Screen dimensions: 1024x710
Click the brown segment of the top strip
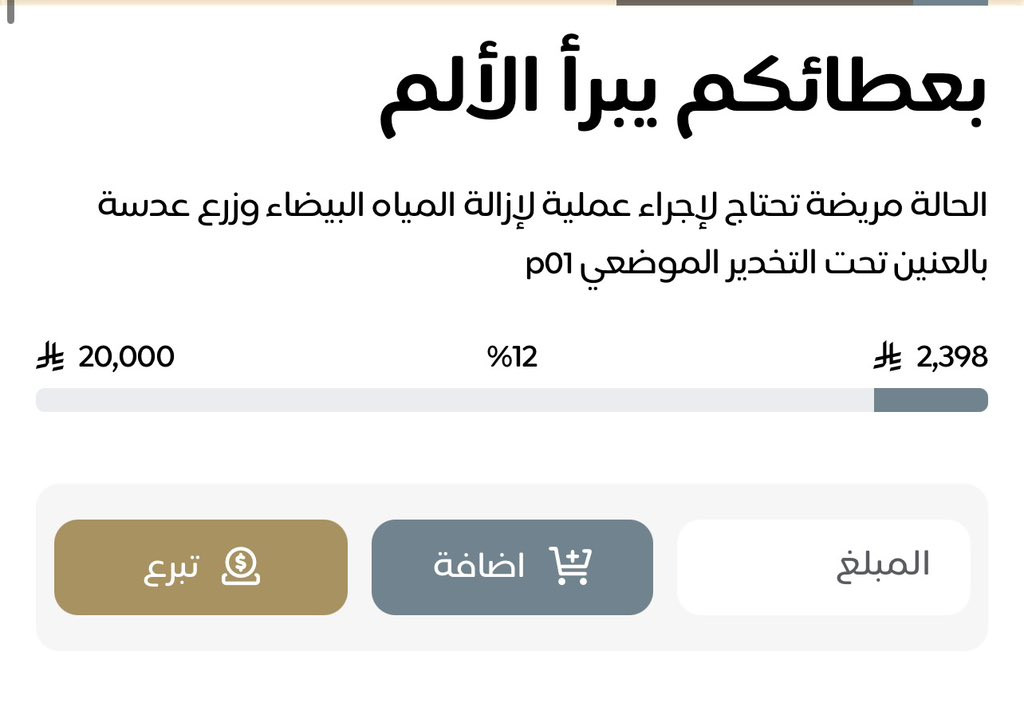click(x=764, y=3)
